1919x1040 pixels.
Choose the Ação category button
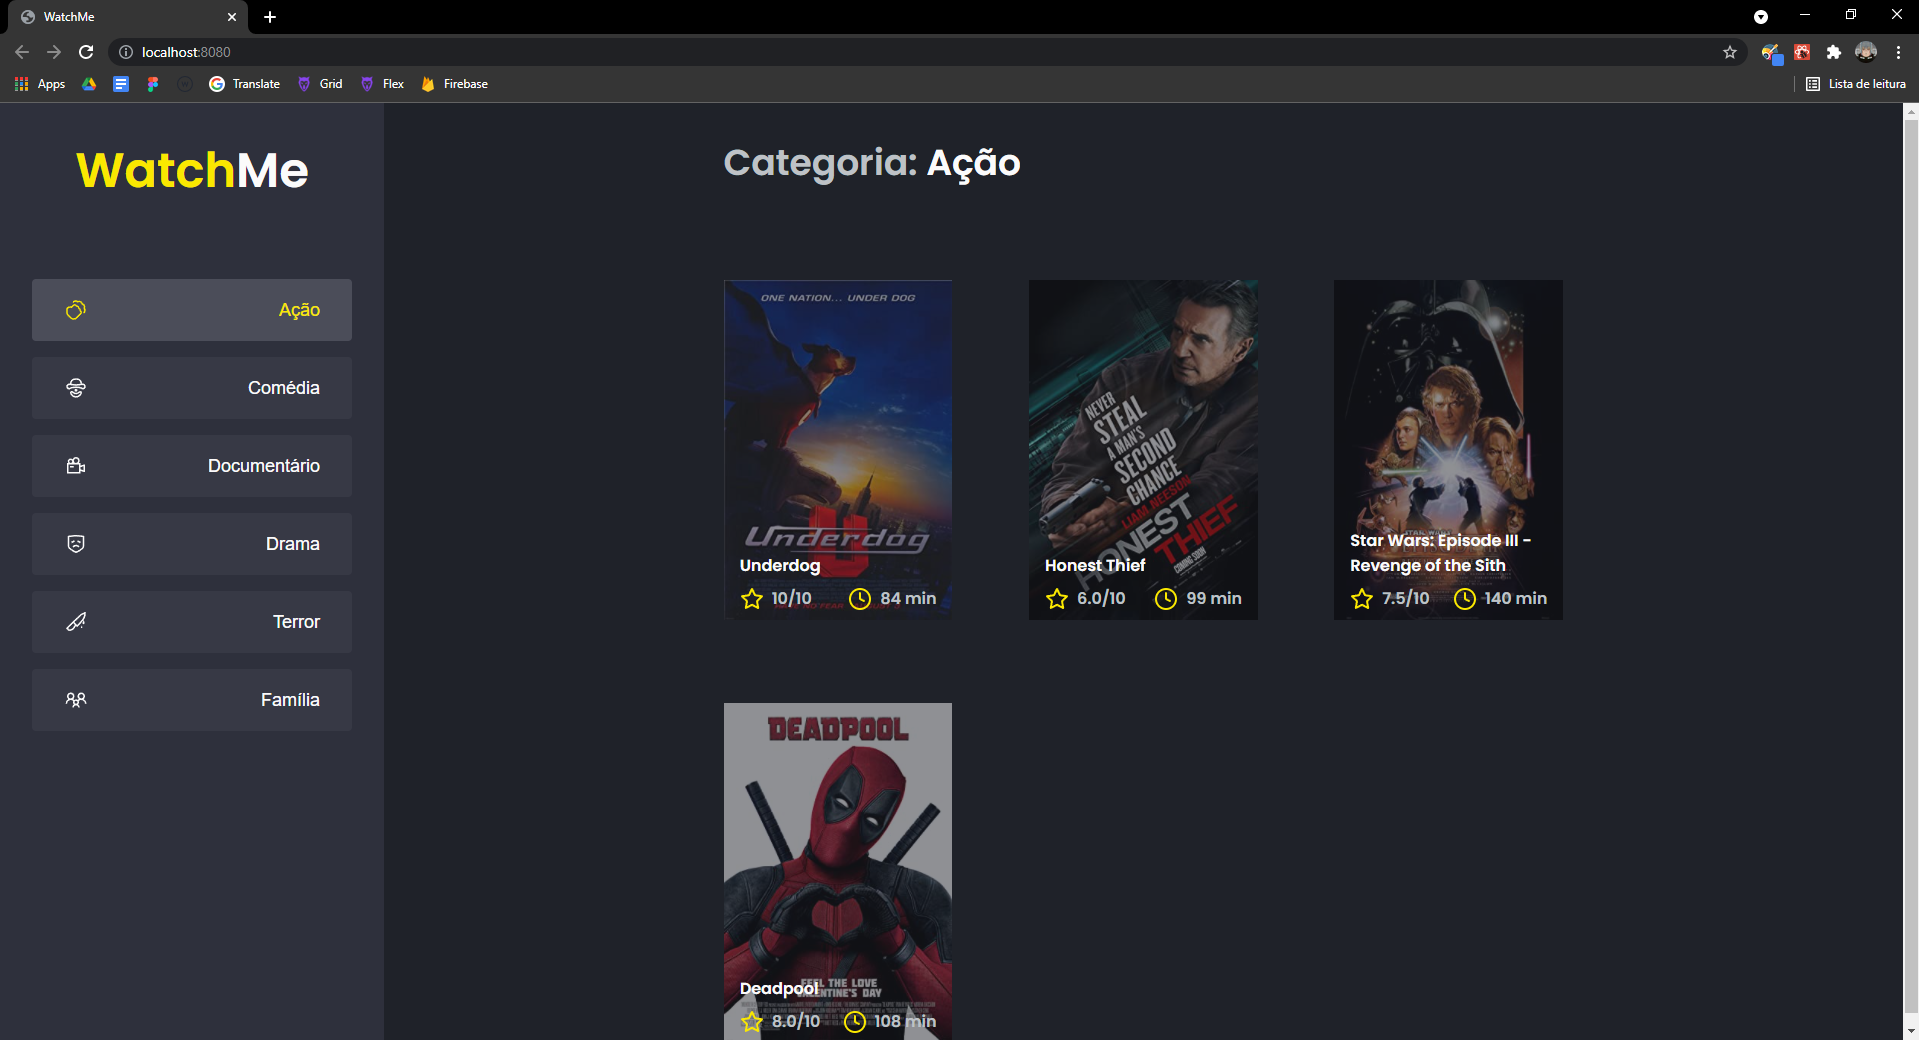pos(192,310)
